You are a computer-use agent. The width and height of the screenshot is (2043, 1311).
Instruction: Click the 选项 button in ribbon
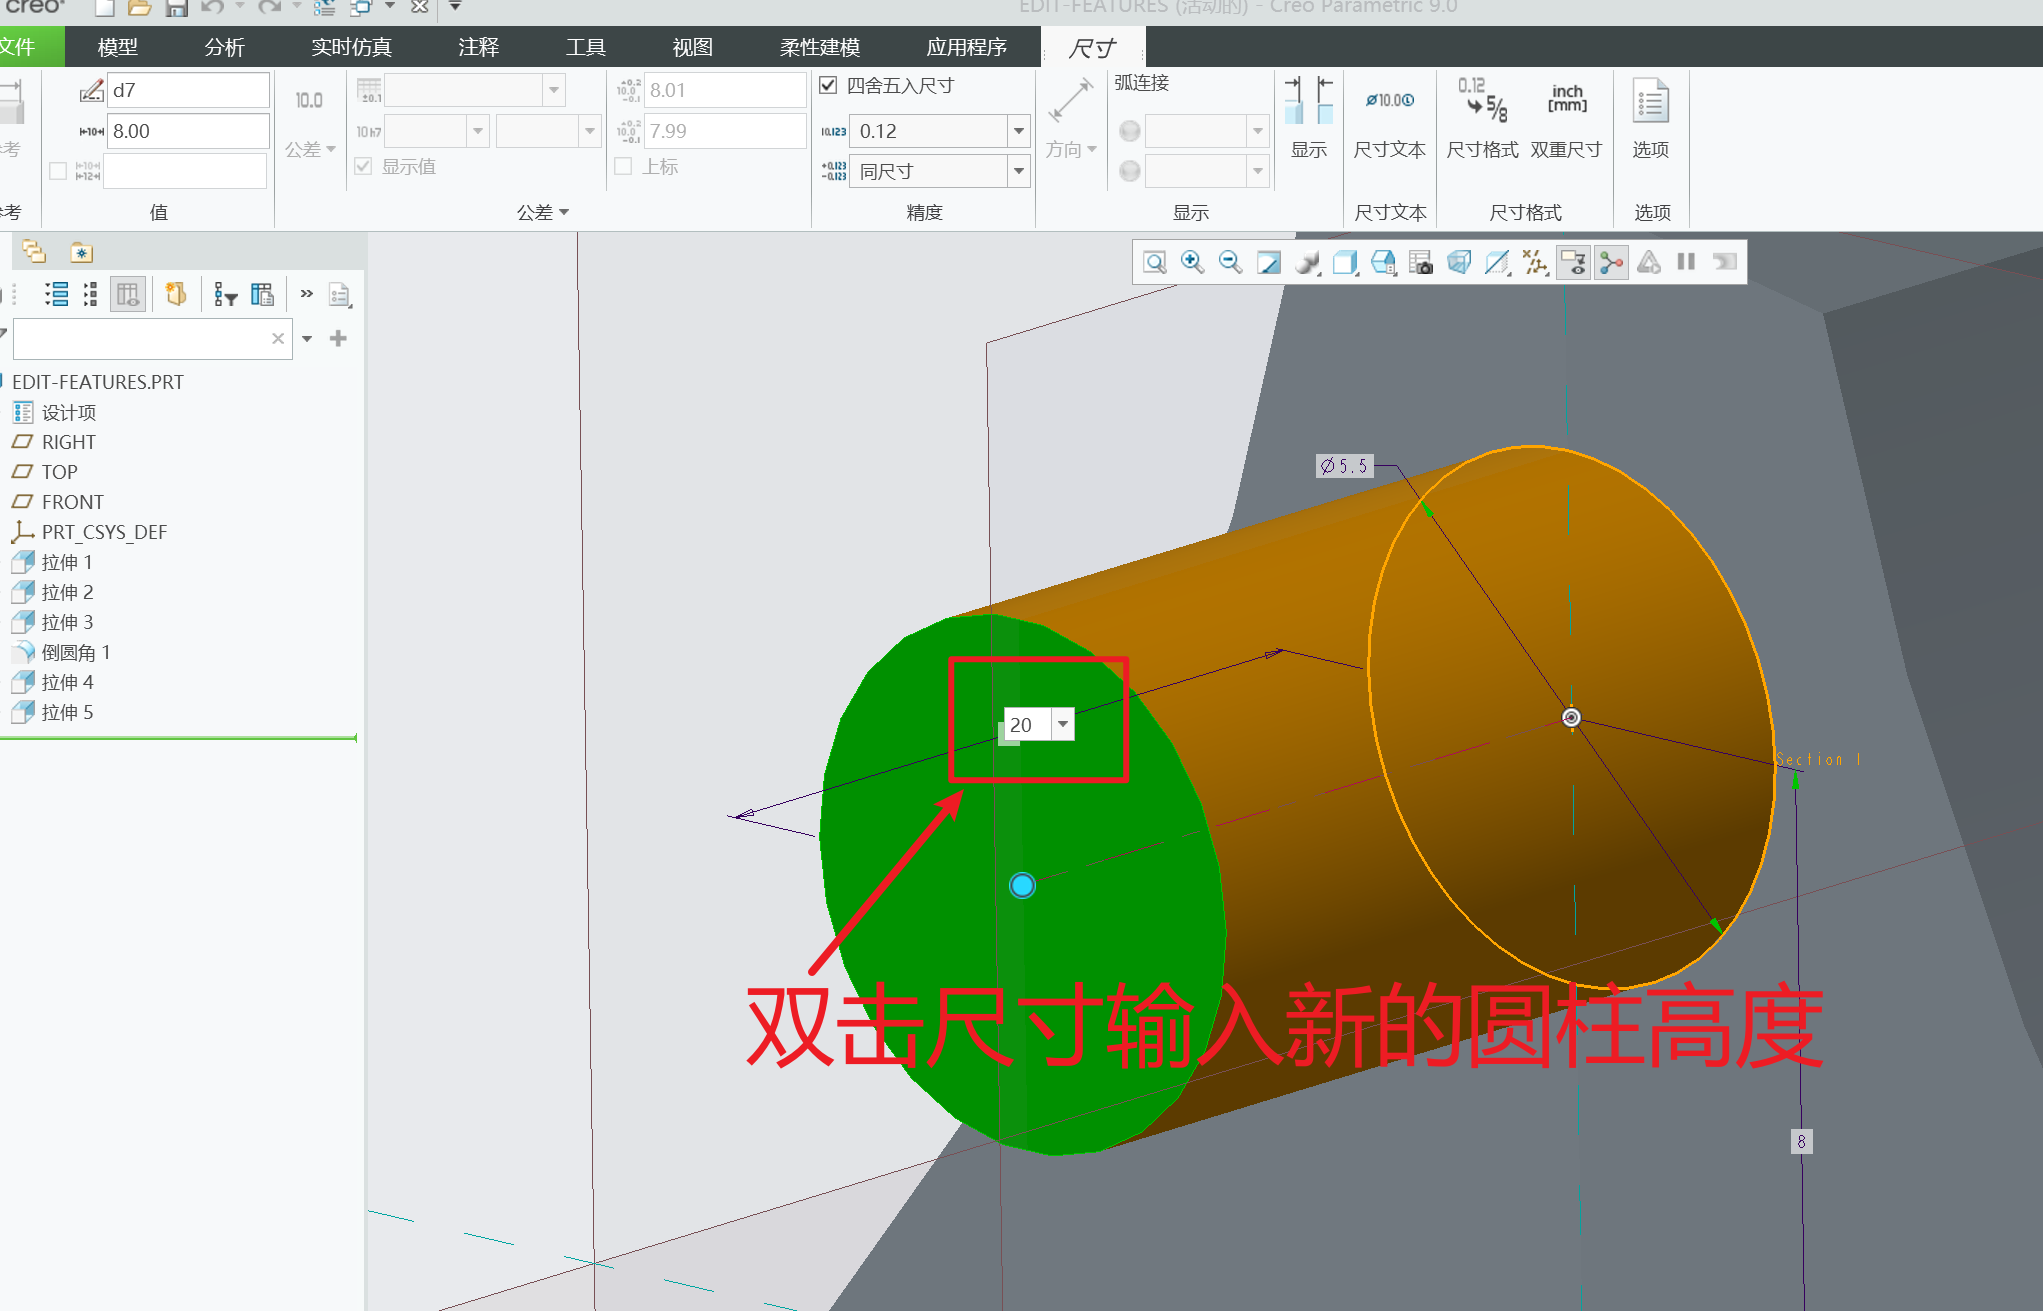click(1650, 118)
